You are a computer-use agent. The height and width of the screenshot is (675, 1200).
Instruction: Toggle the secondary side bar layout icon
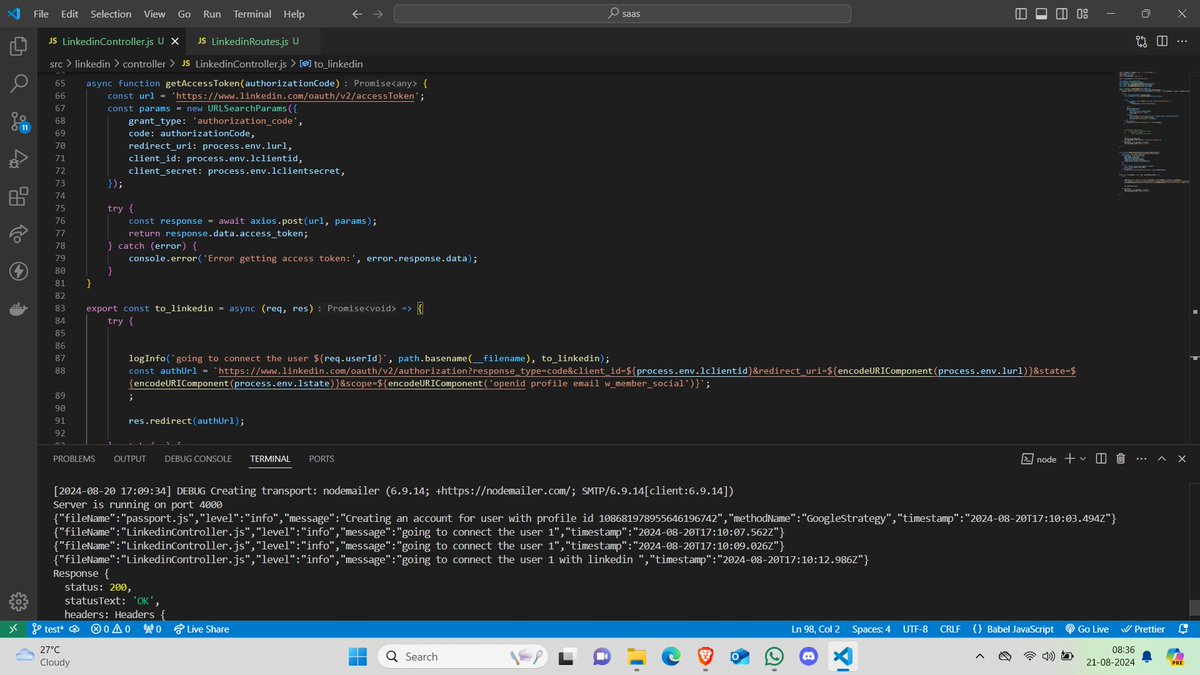click(x=1062, y=14)
